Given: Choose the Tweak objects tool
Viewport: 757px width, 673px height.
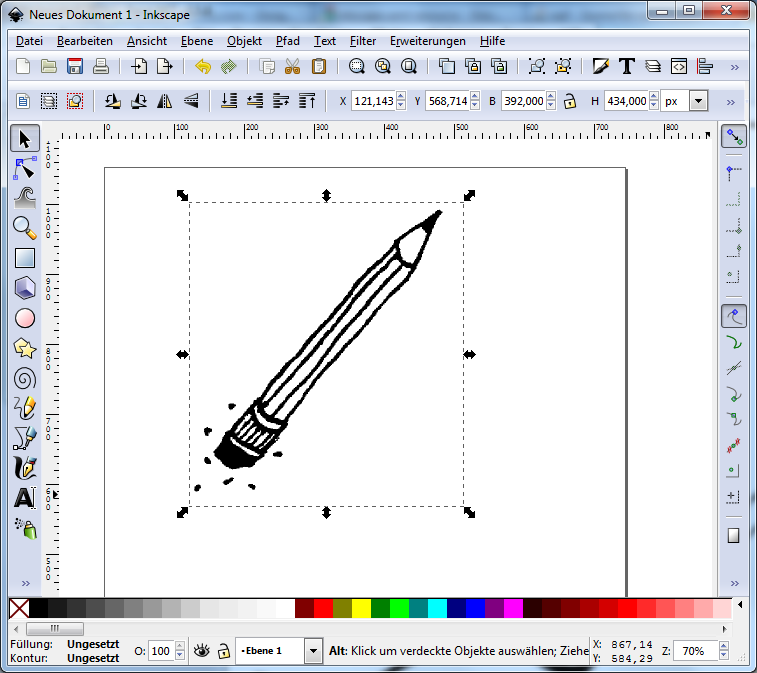Looking at the screenshot, I should point(25,198).
